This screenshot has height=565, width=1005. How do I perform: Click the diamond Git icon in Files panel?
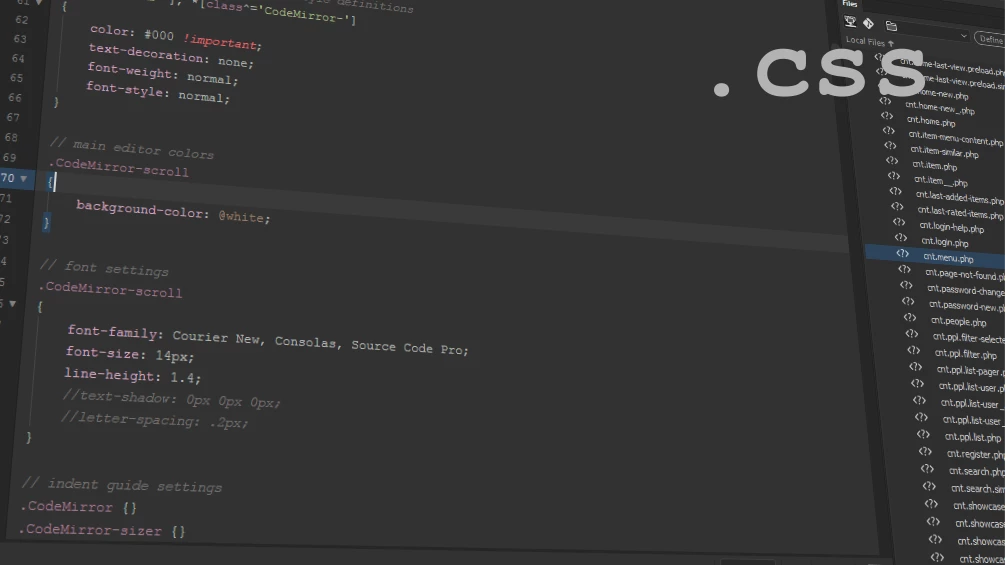tap(868, 24)
